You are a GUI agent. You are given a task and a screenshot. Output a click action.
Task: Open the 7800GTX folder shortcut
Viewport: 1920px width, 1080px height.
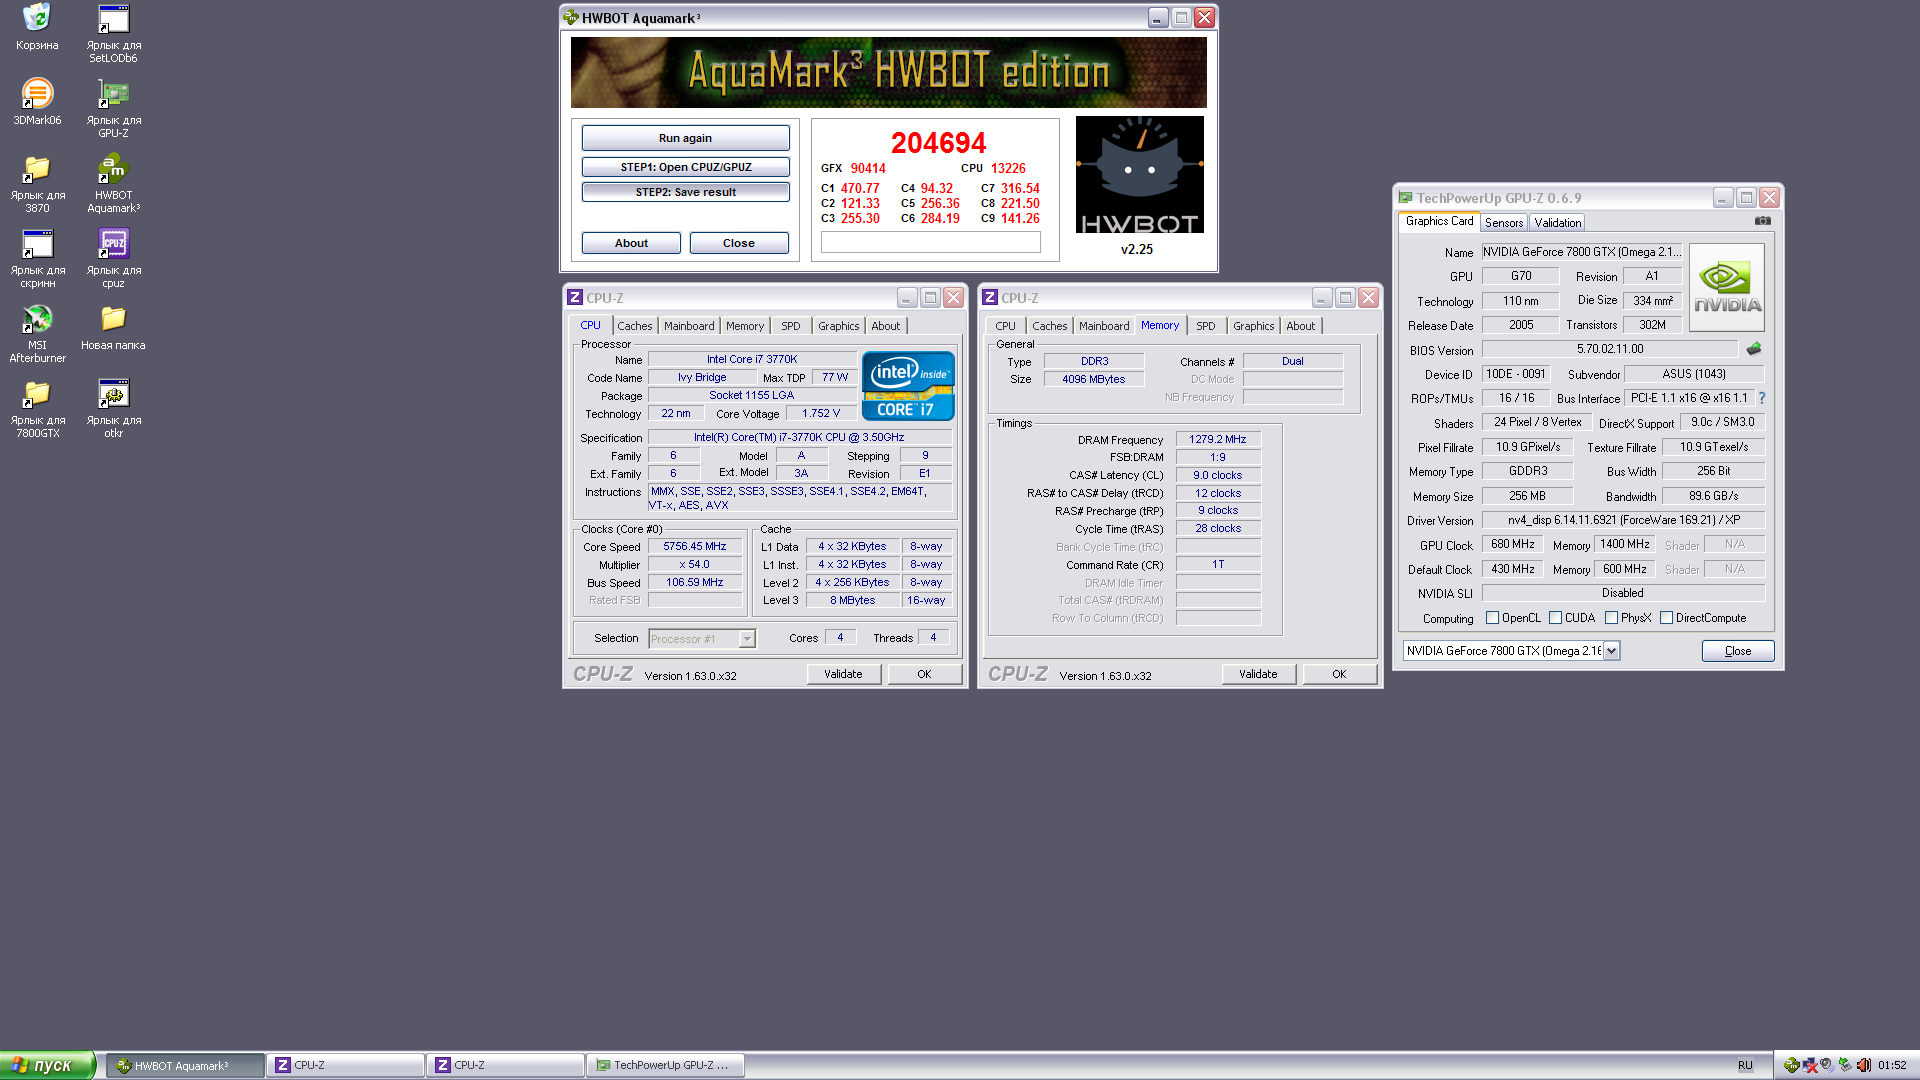[x=37, y=407]
